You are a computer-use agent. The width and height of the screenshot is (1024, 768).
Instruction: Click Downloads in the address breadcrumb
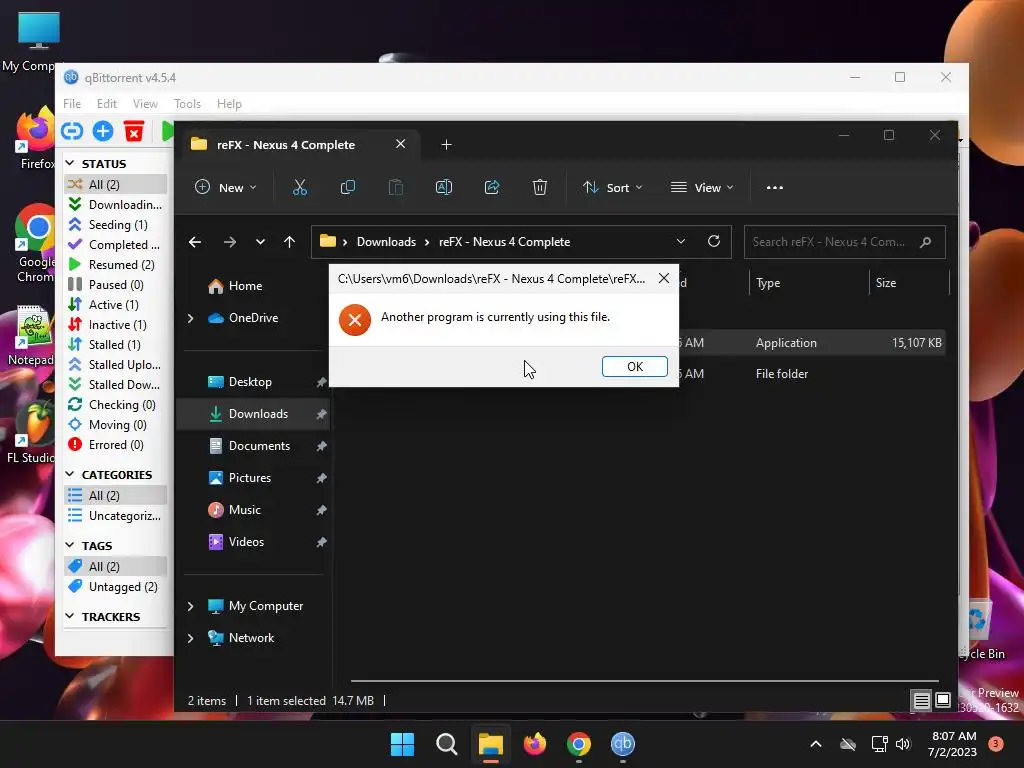coord(386,242)
